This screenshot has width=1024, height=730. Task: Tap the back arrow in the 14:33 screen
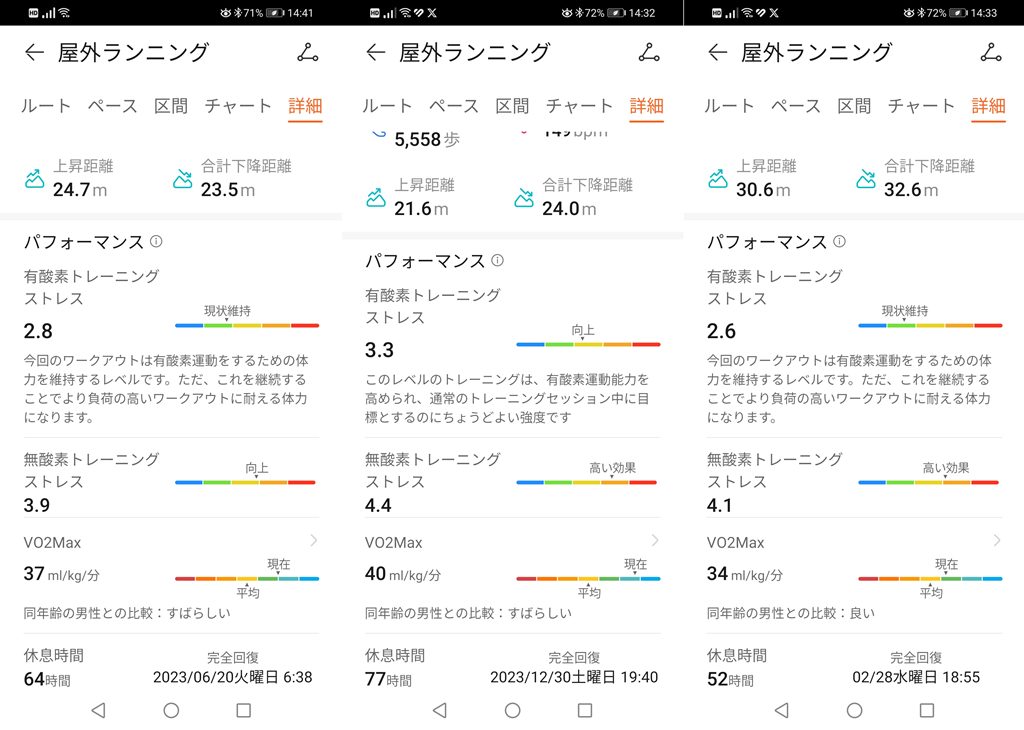[718, 53]
